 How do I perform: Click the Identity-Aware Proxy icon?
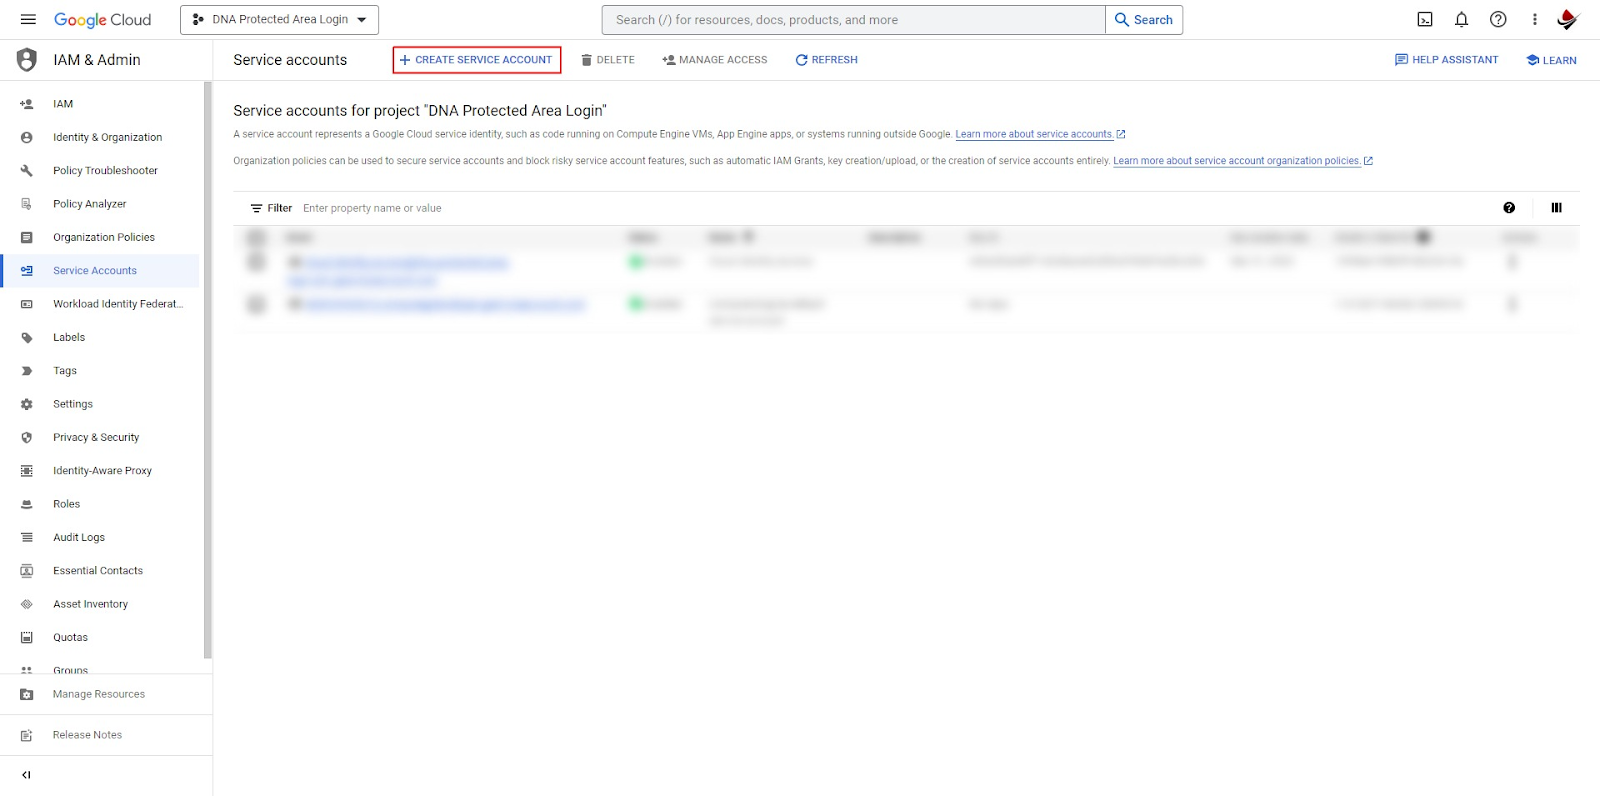click(27, 471)
